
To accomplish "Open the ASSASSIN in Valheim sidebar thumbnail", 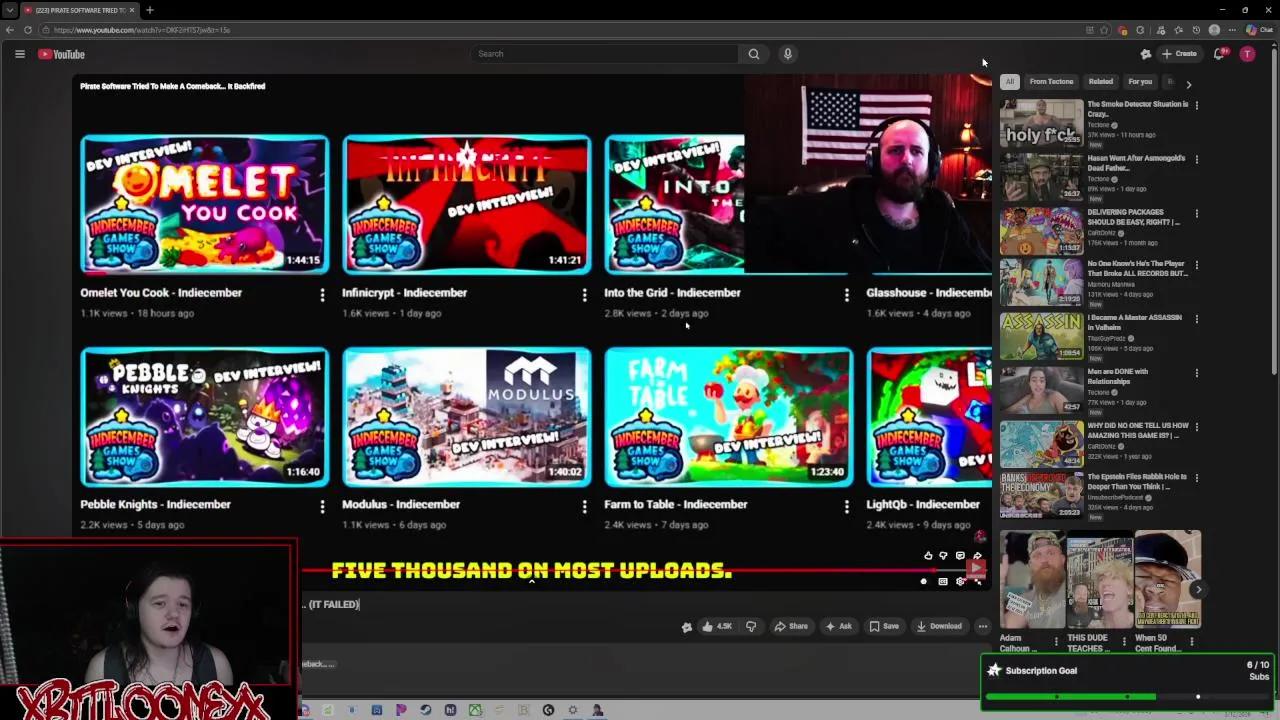I will pos(1041,337).
